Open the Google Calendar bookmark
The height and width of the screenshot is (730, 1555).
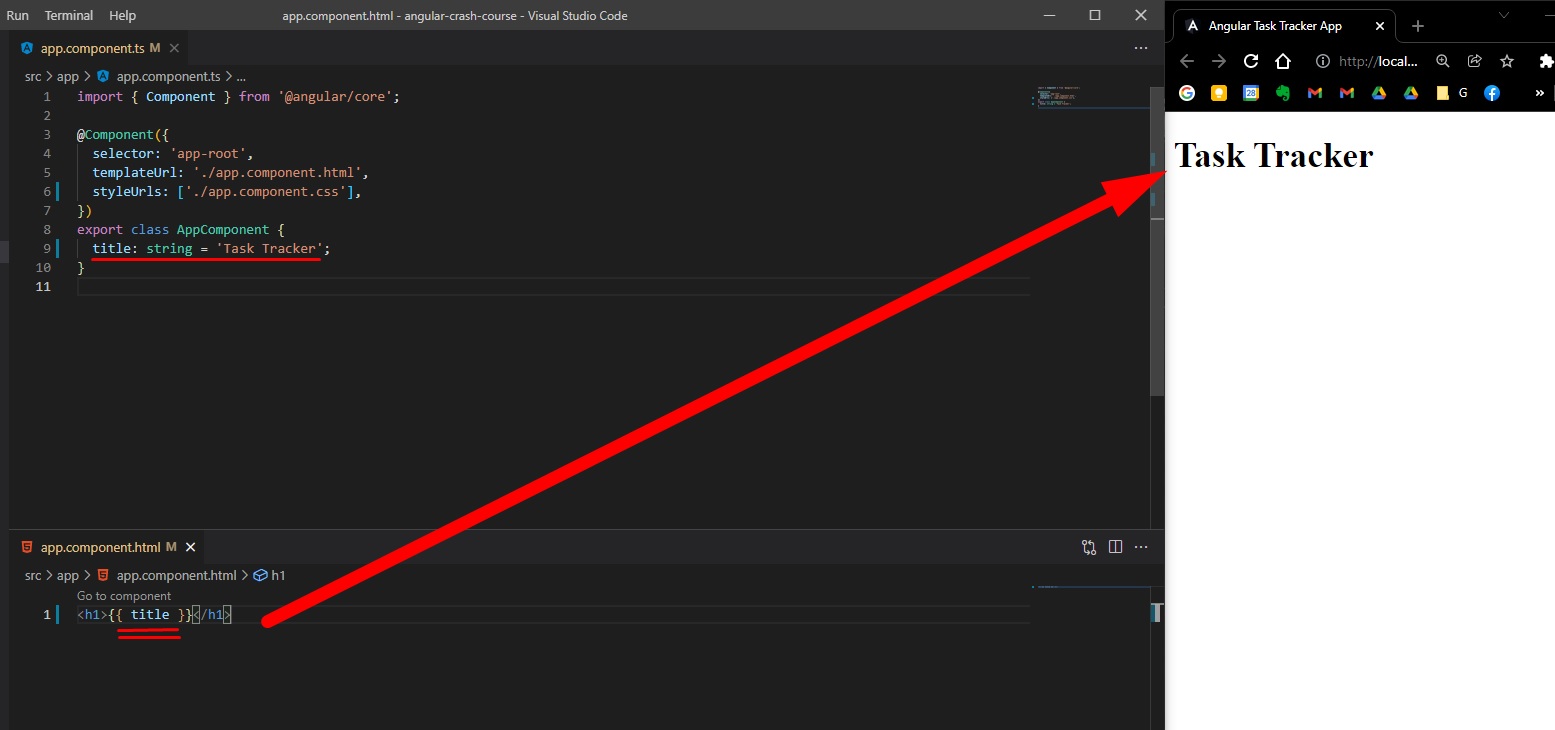(1251, 93)
